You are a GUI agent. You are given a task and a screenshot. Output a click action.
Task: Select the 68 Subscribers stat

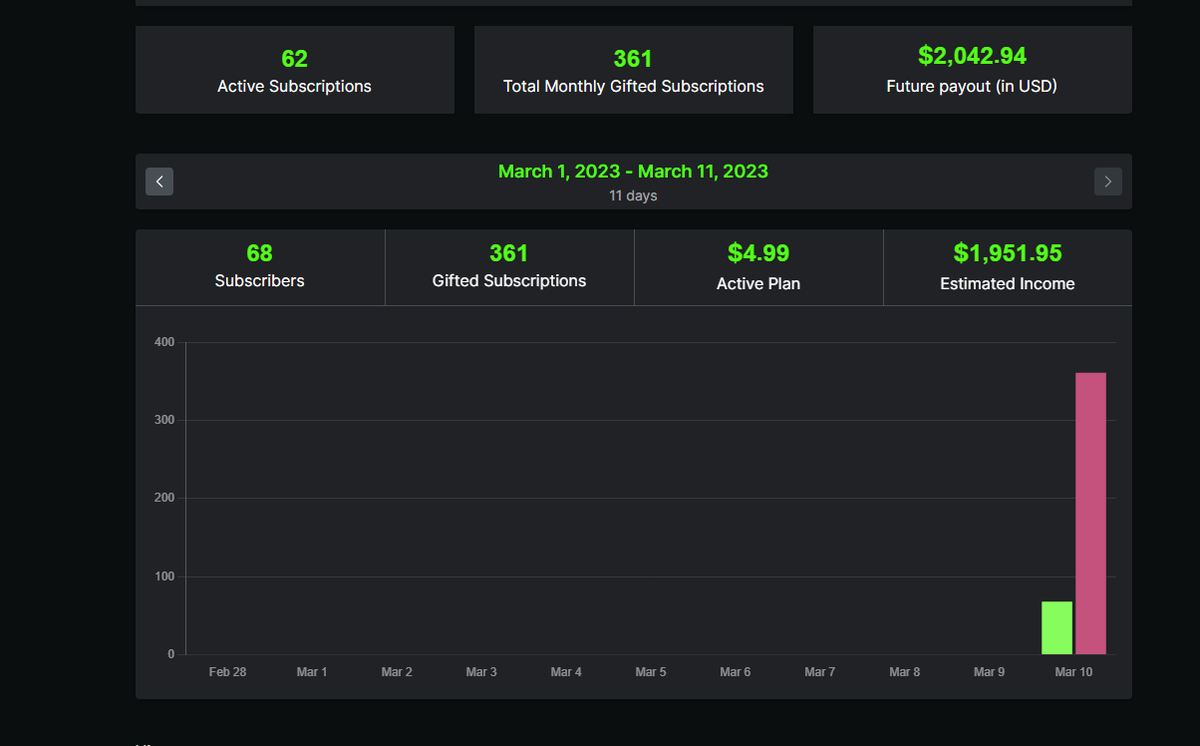pyautogui.click(x=260, y=267)
